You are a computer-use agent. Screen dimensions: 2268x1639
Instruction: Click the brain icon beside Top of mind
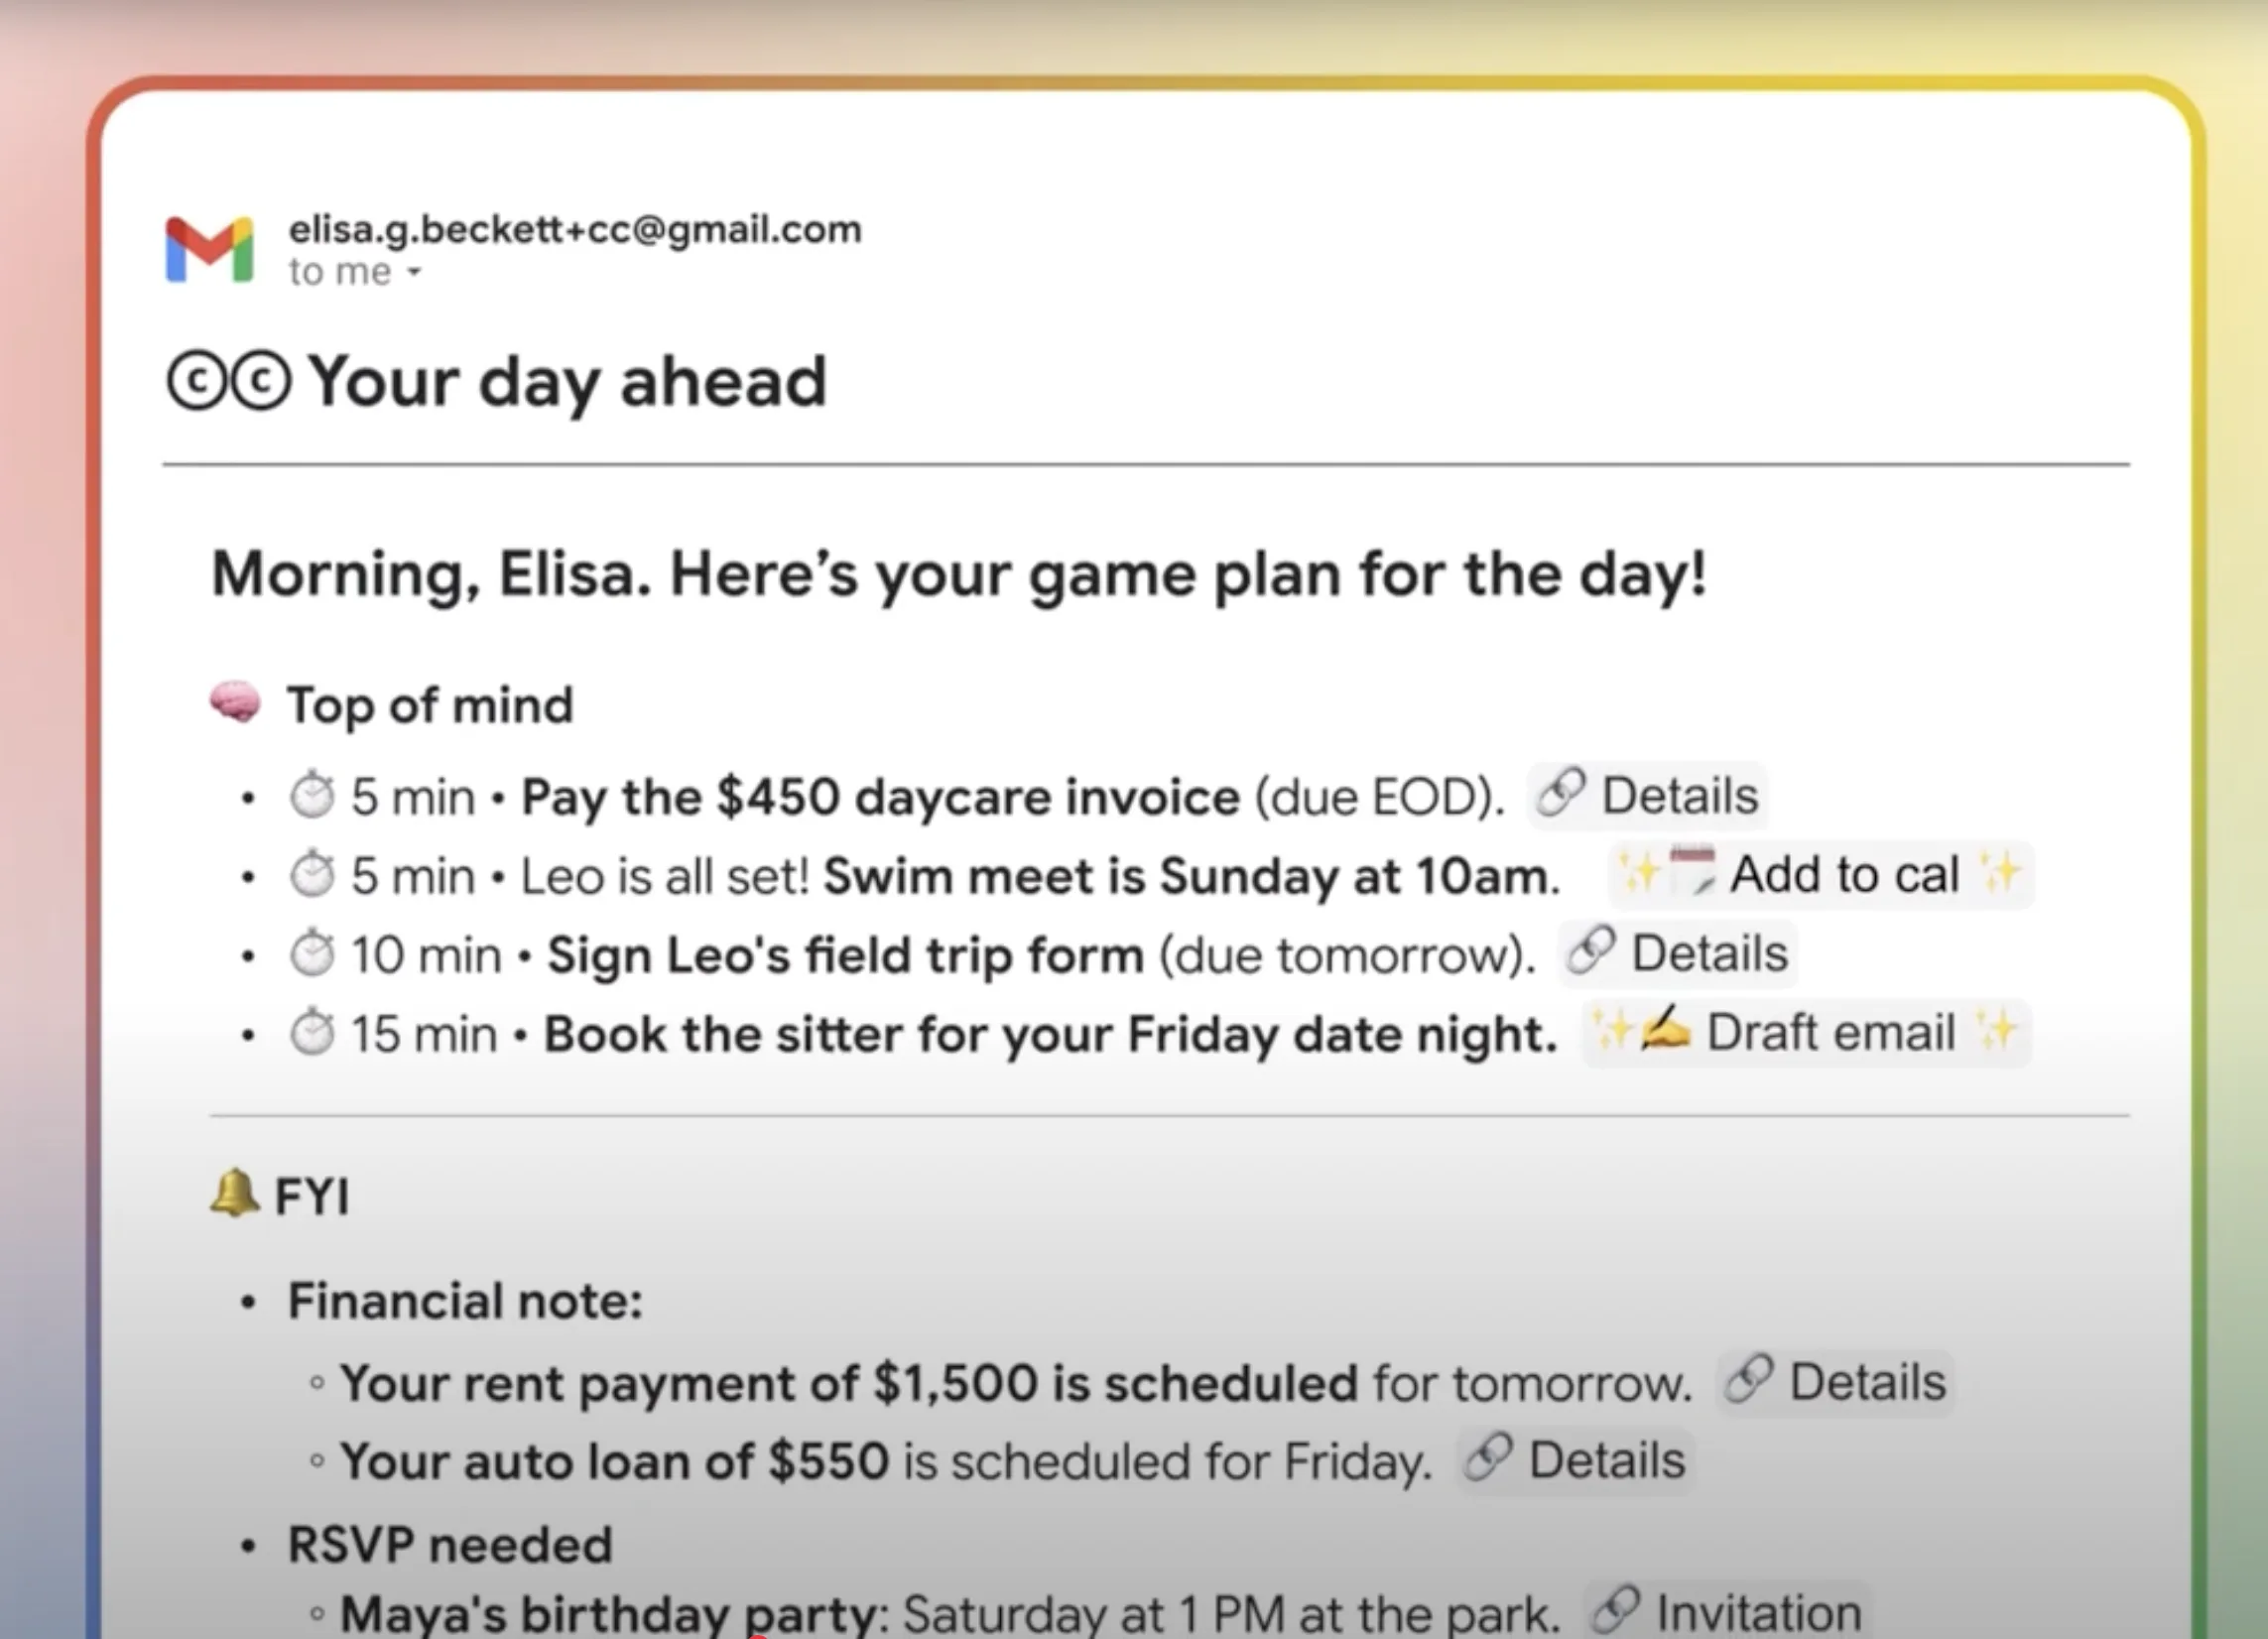point(236,703)
